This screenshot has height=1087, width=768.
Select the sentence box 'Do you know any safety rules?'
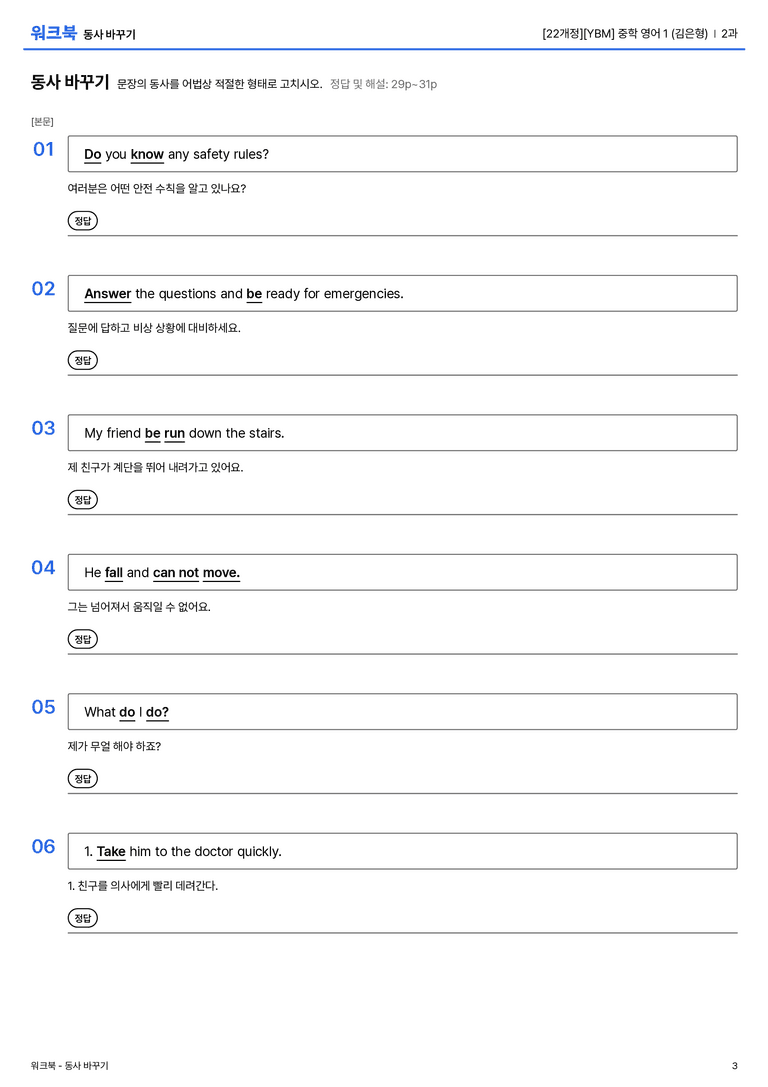coord(402,154)
